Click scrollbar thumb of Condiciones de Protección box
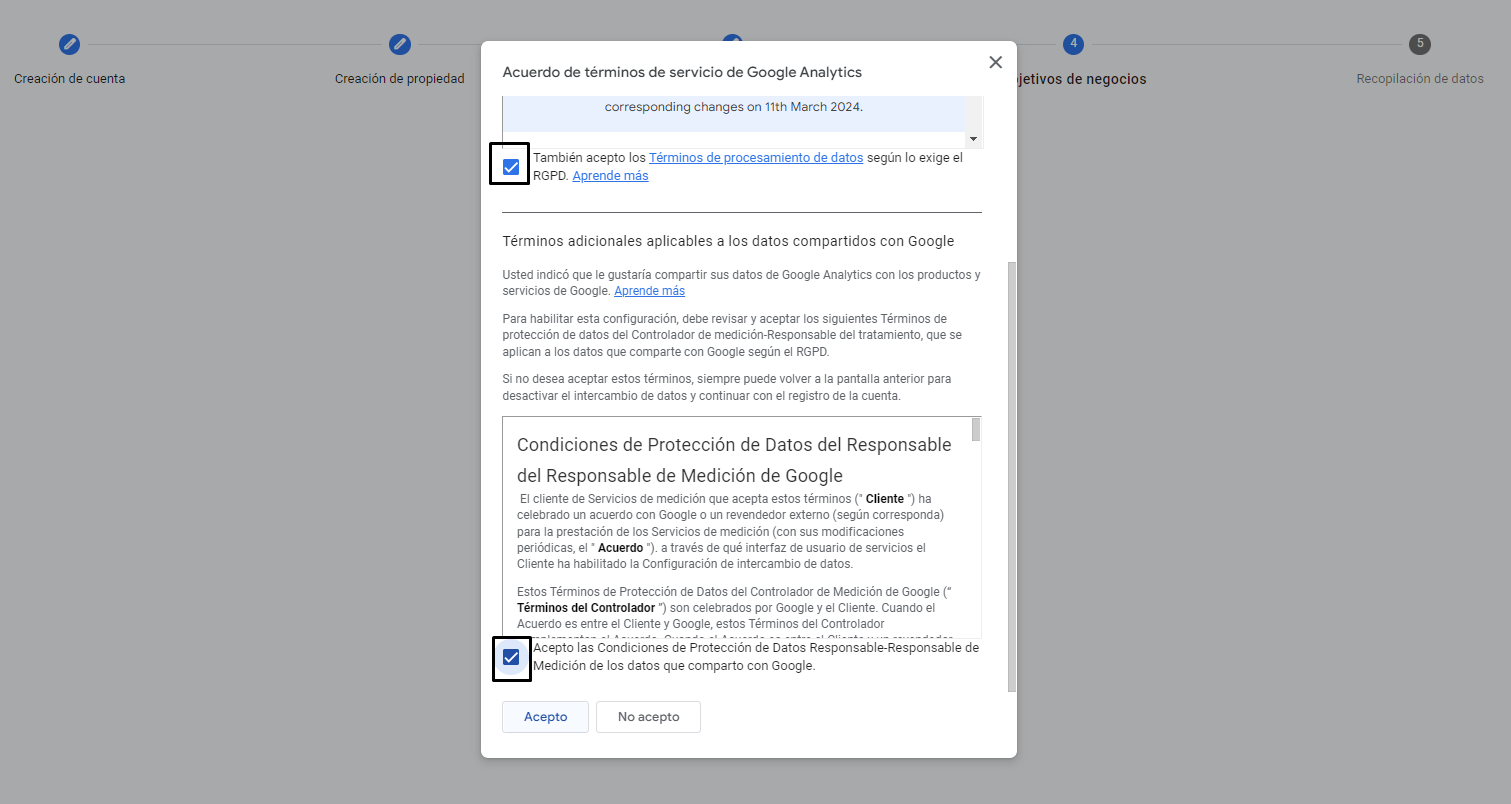The image size is (1511, 804). [976, 430]
